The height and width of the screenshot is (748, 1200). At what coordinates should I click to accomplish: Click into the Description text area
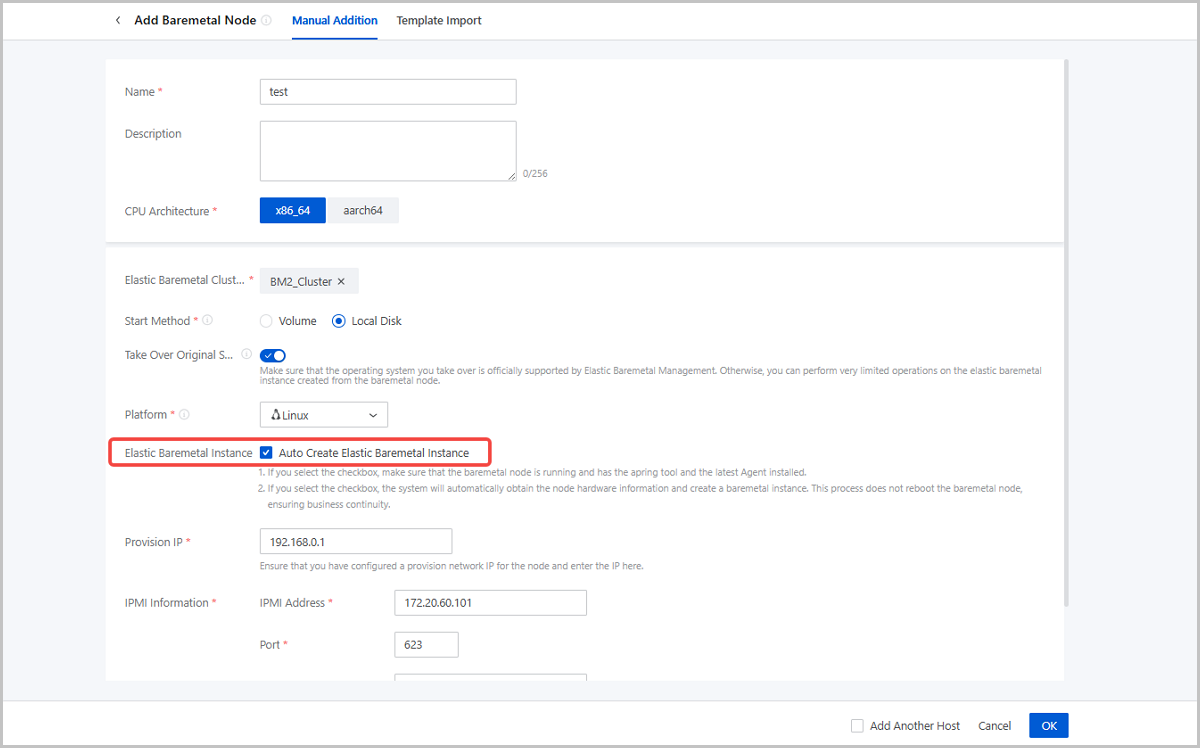click(387, 151)
